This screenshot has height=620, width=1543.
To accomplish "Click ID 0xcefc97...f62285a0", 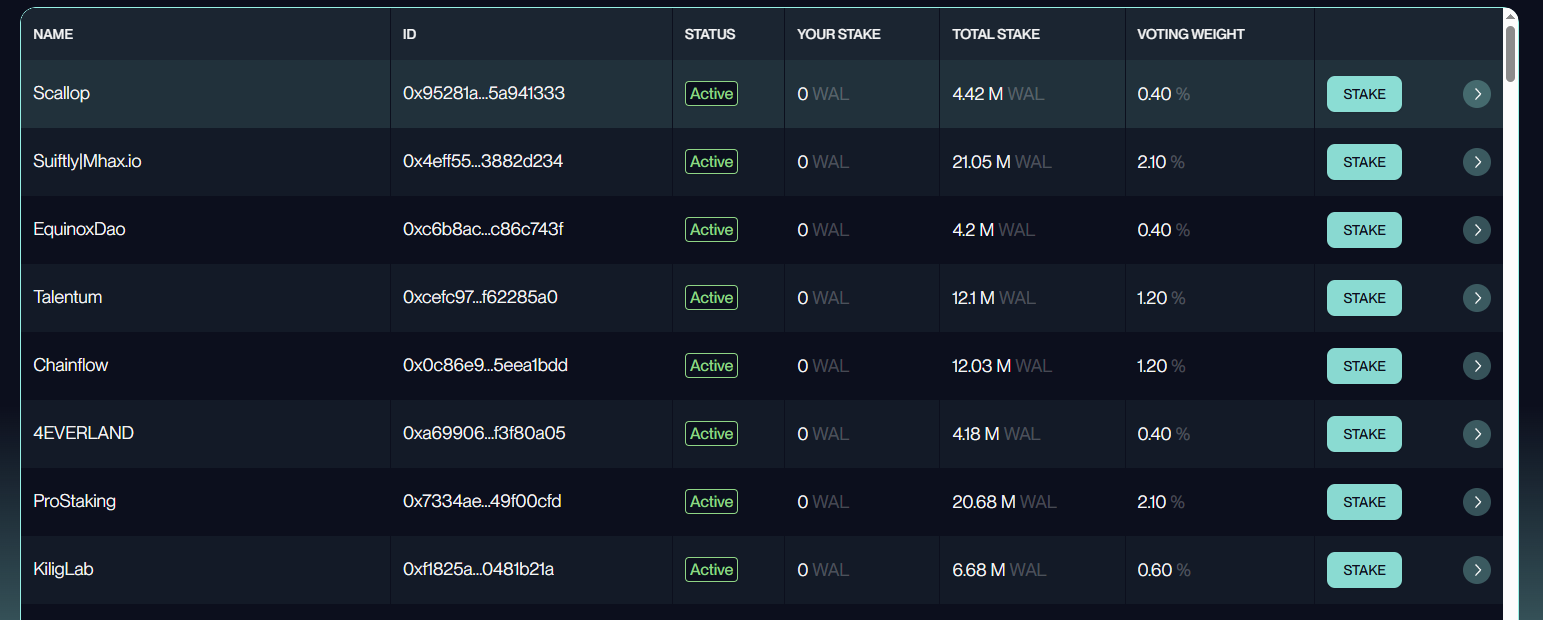I will [480, 297].
